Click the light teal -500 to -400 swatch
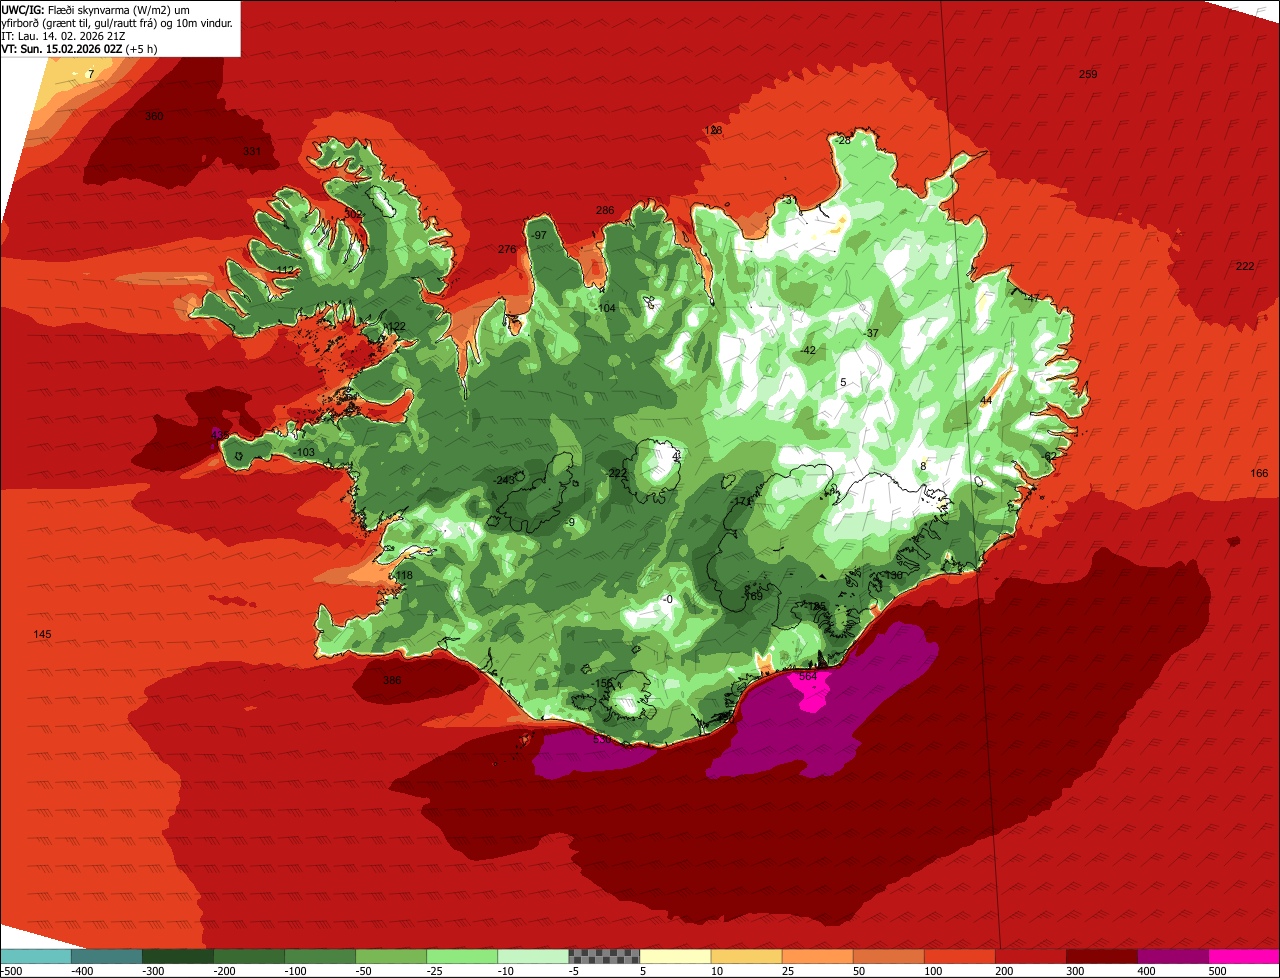Screen dimensions: 1280x978 tap(36, 956)
